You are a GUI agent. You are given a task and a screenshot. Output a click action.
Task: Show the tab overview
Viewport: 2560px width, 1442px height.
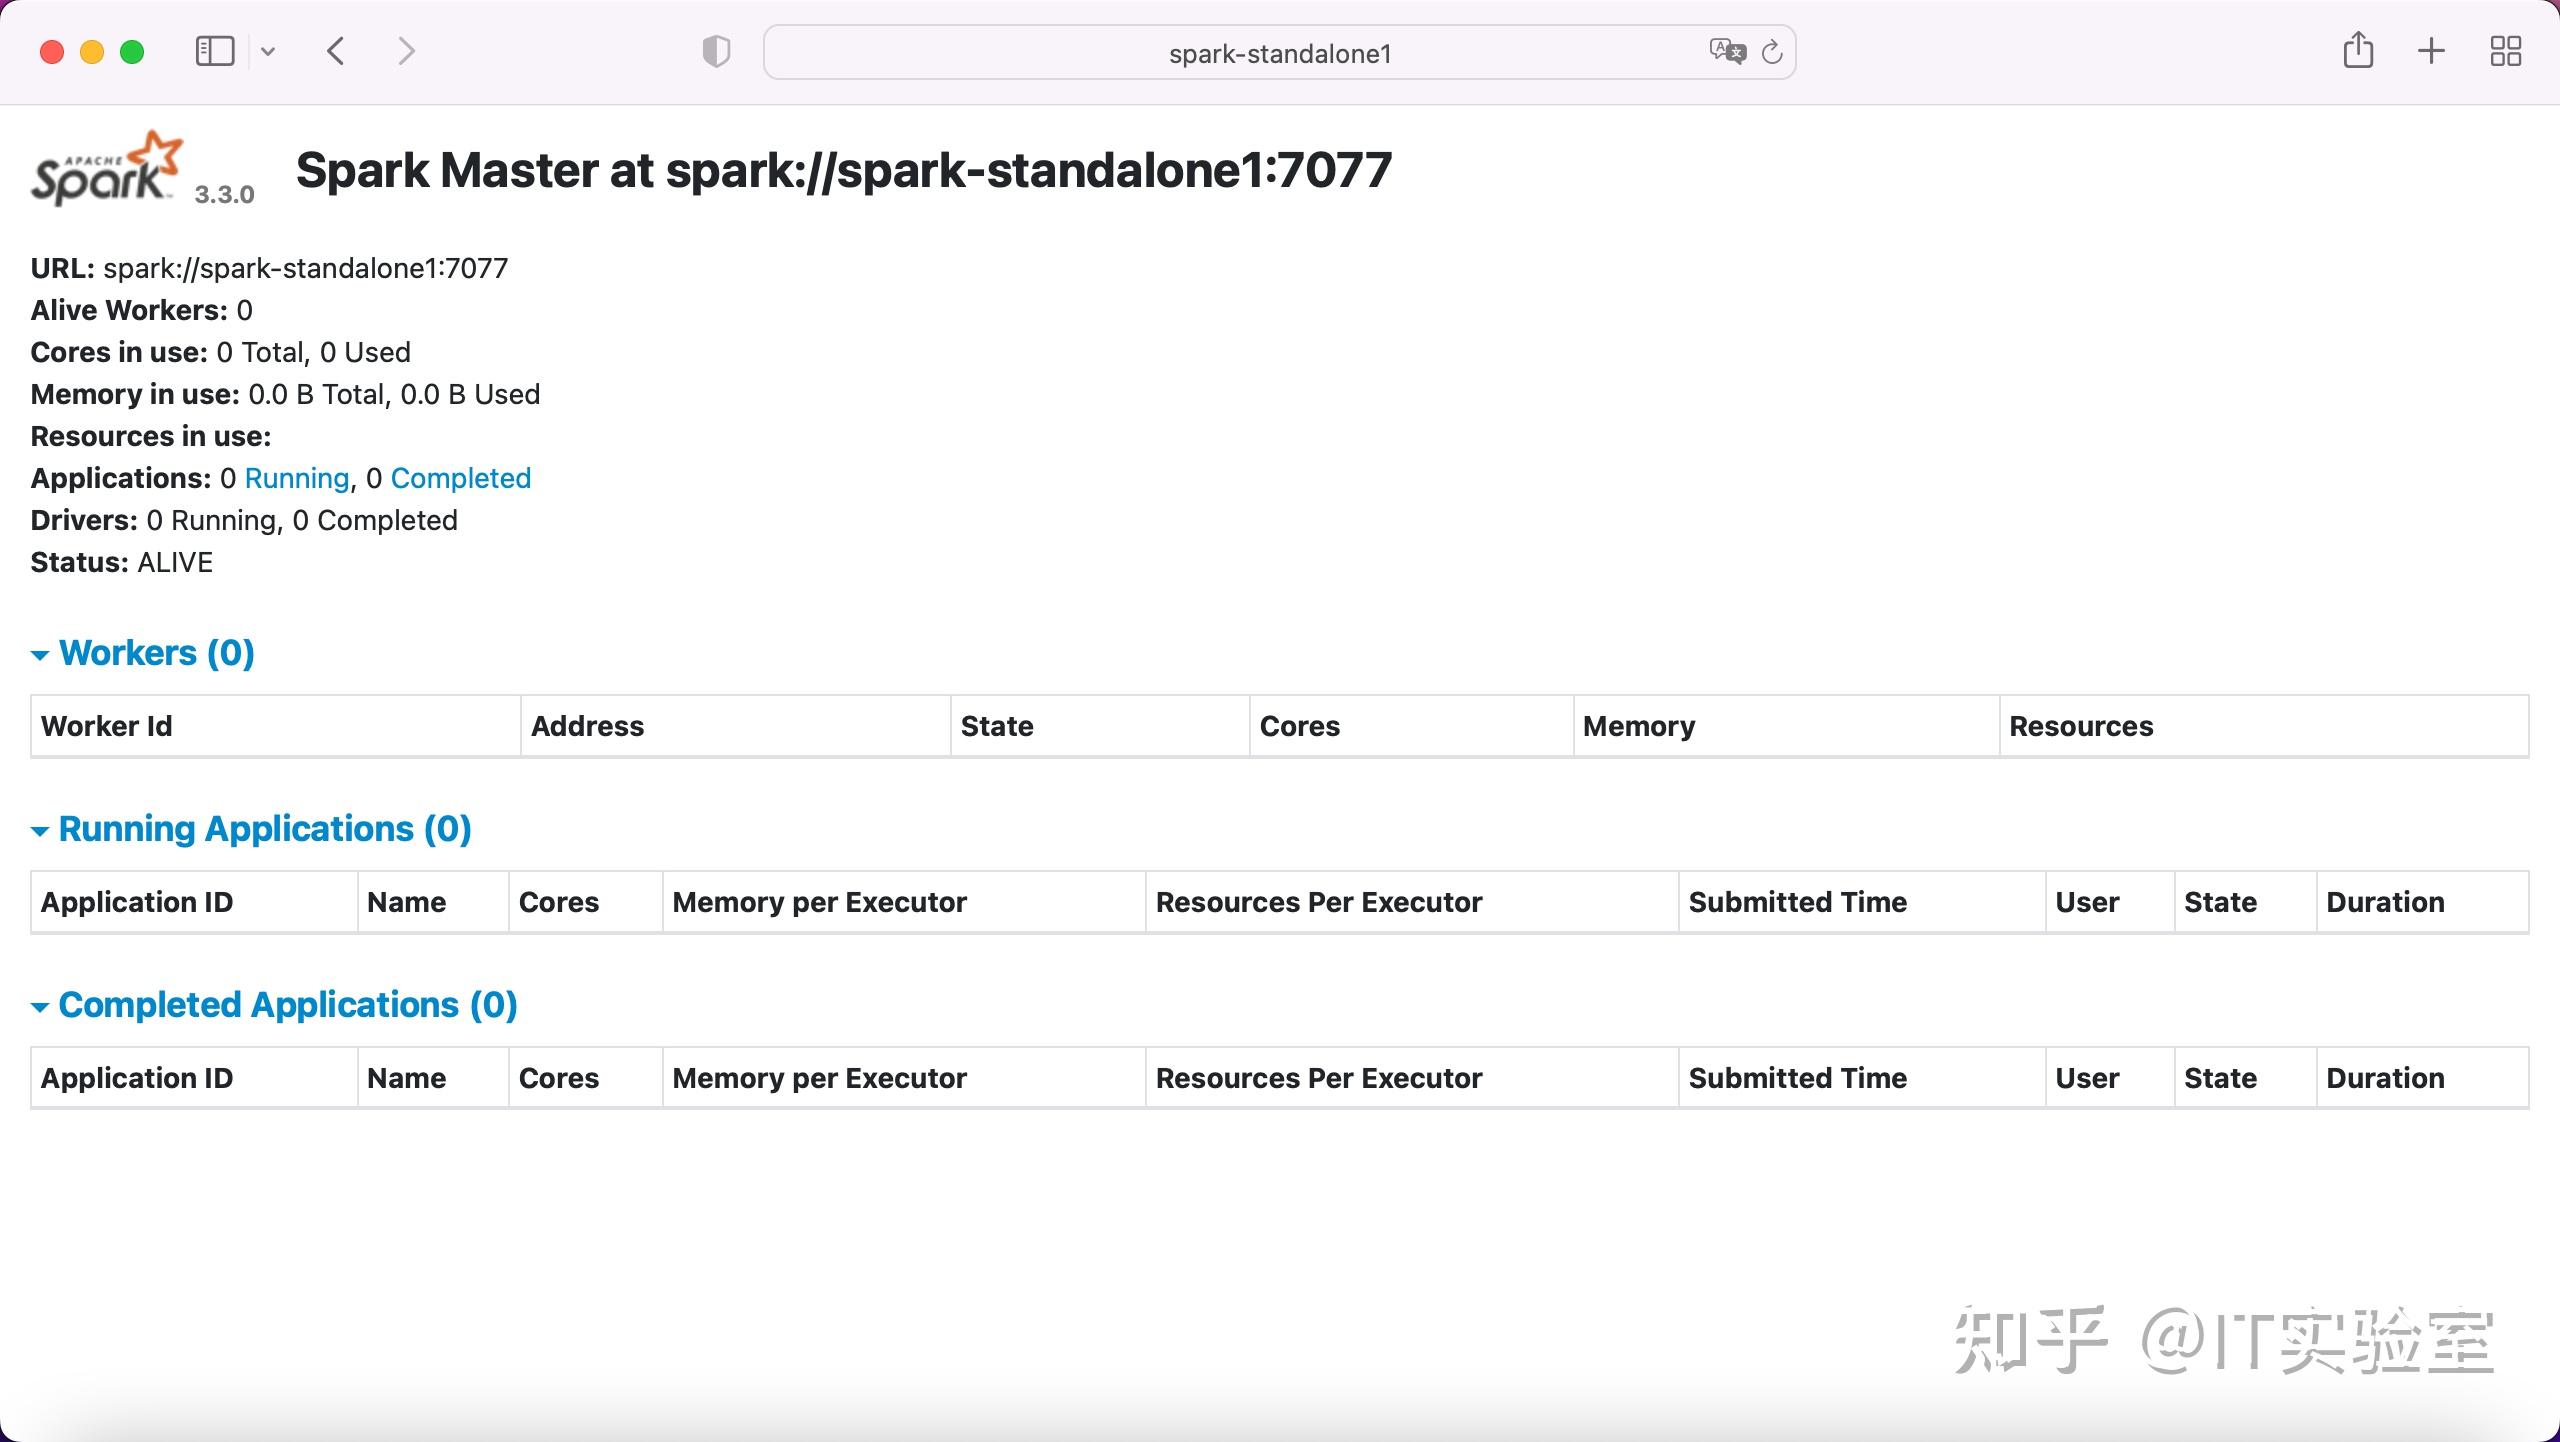pos(2504,50)
